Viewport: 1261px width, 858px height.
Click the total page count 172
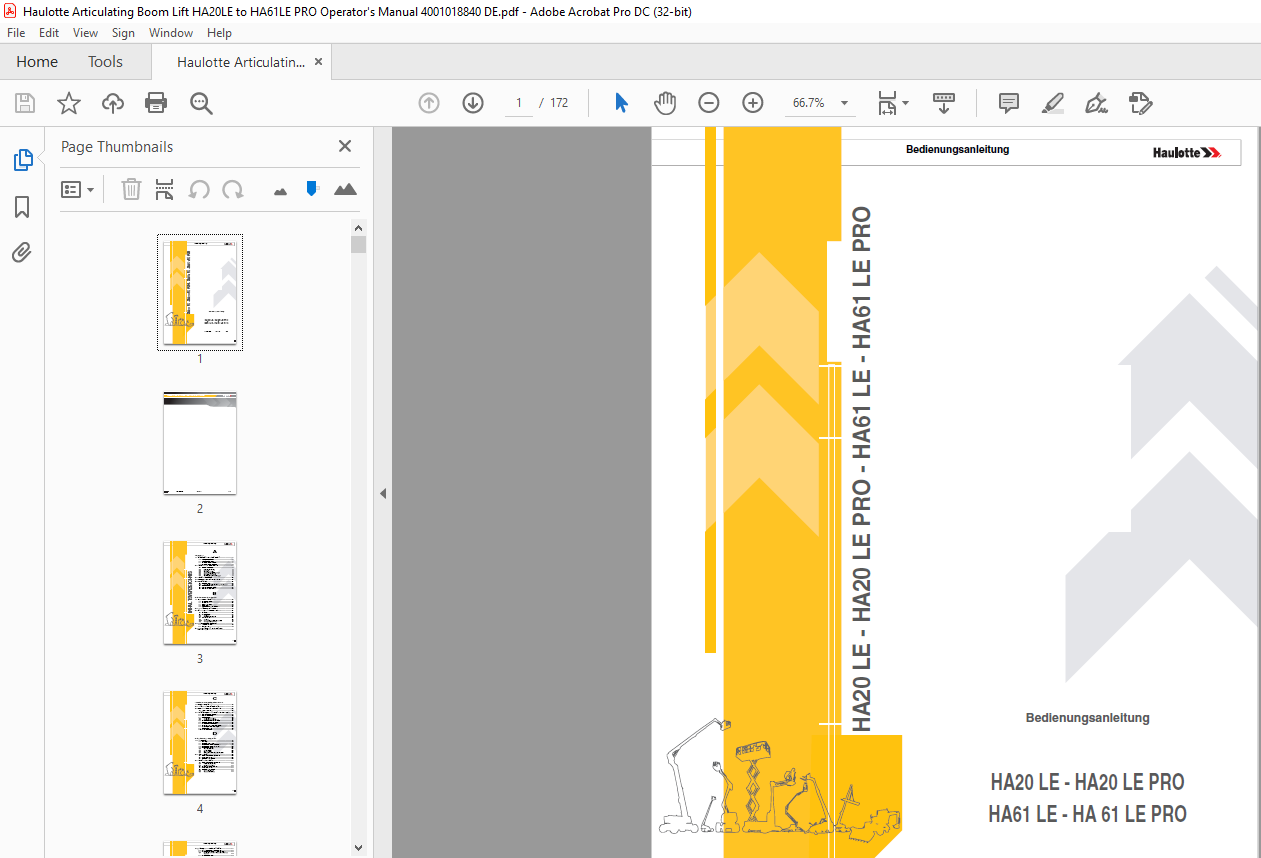(x=559, y=103)
